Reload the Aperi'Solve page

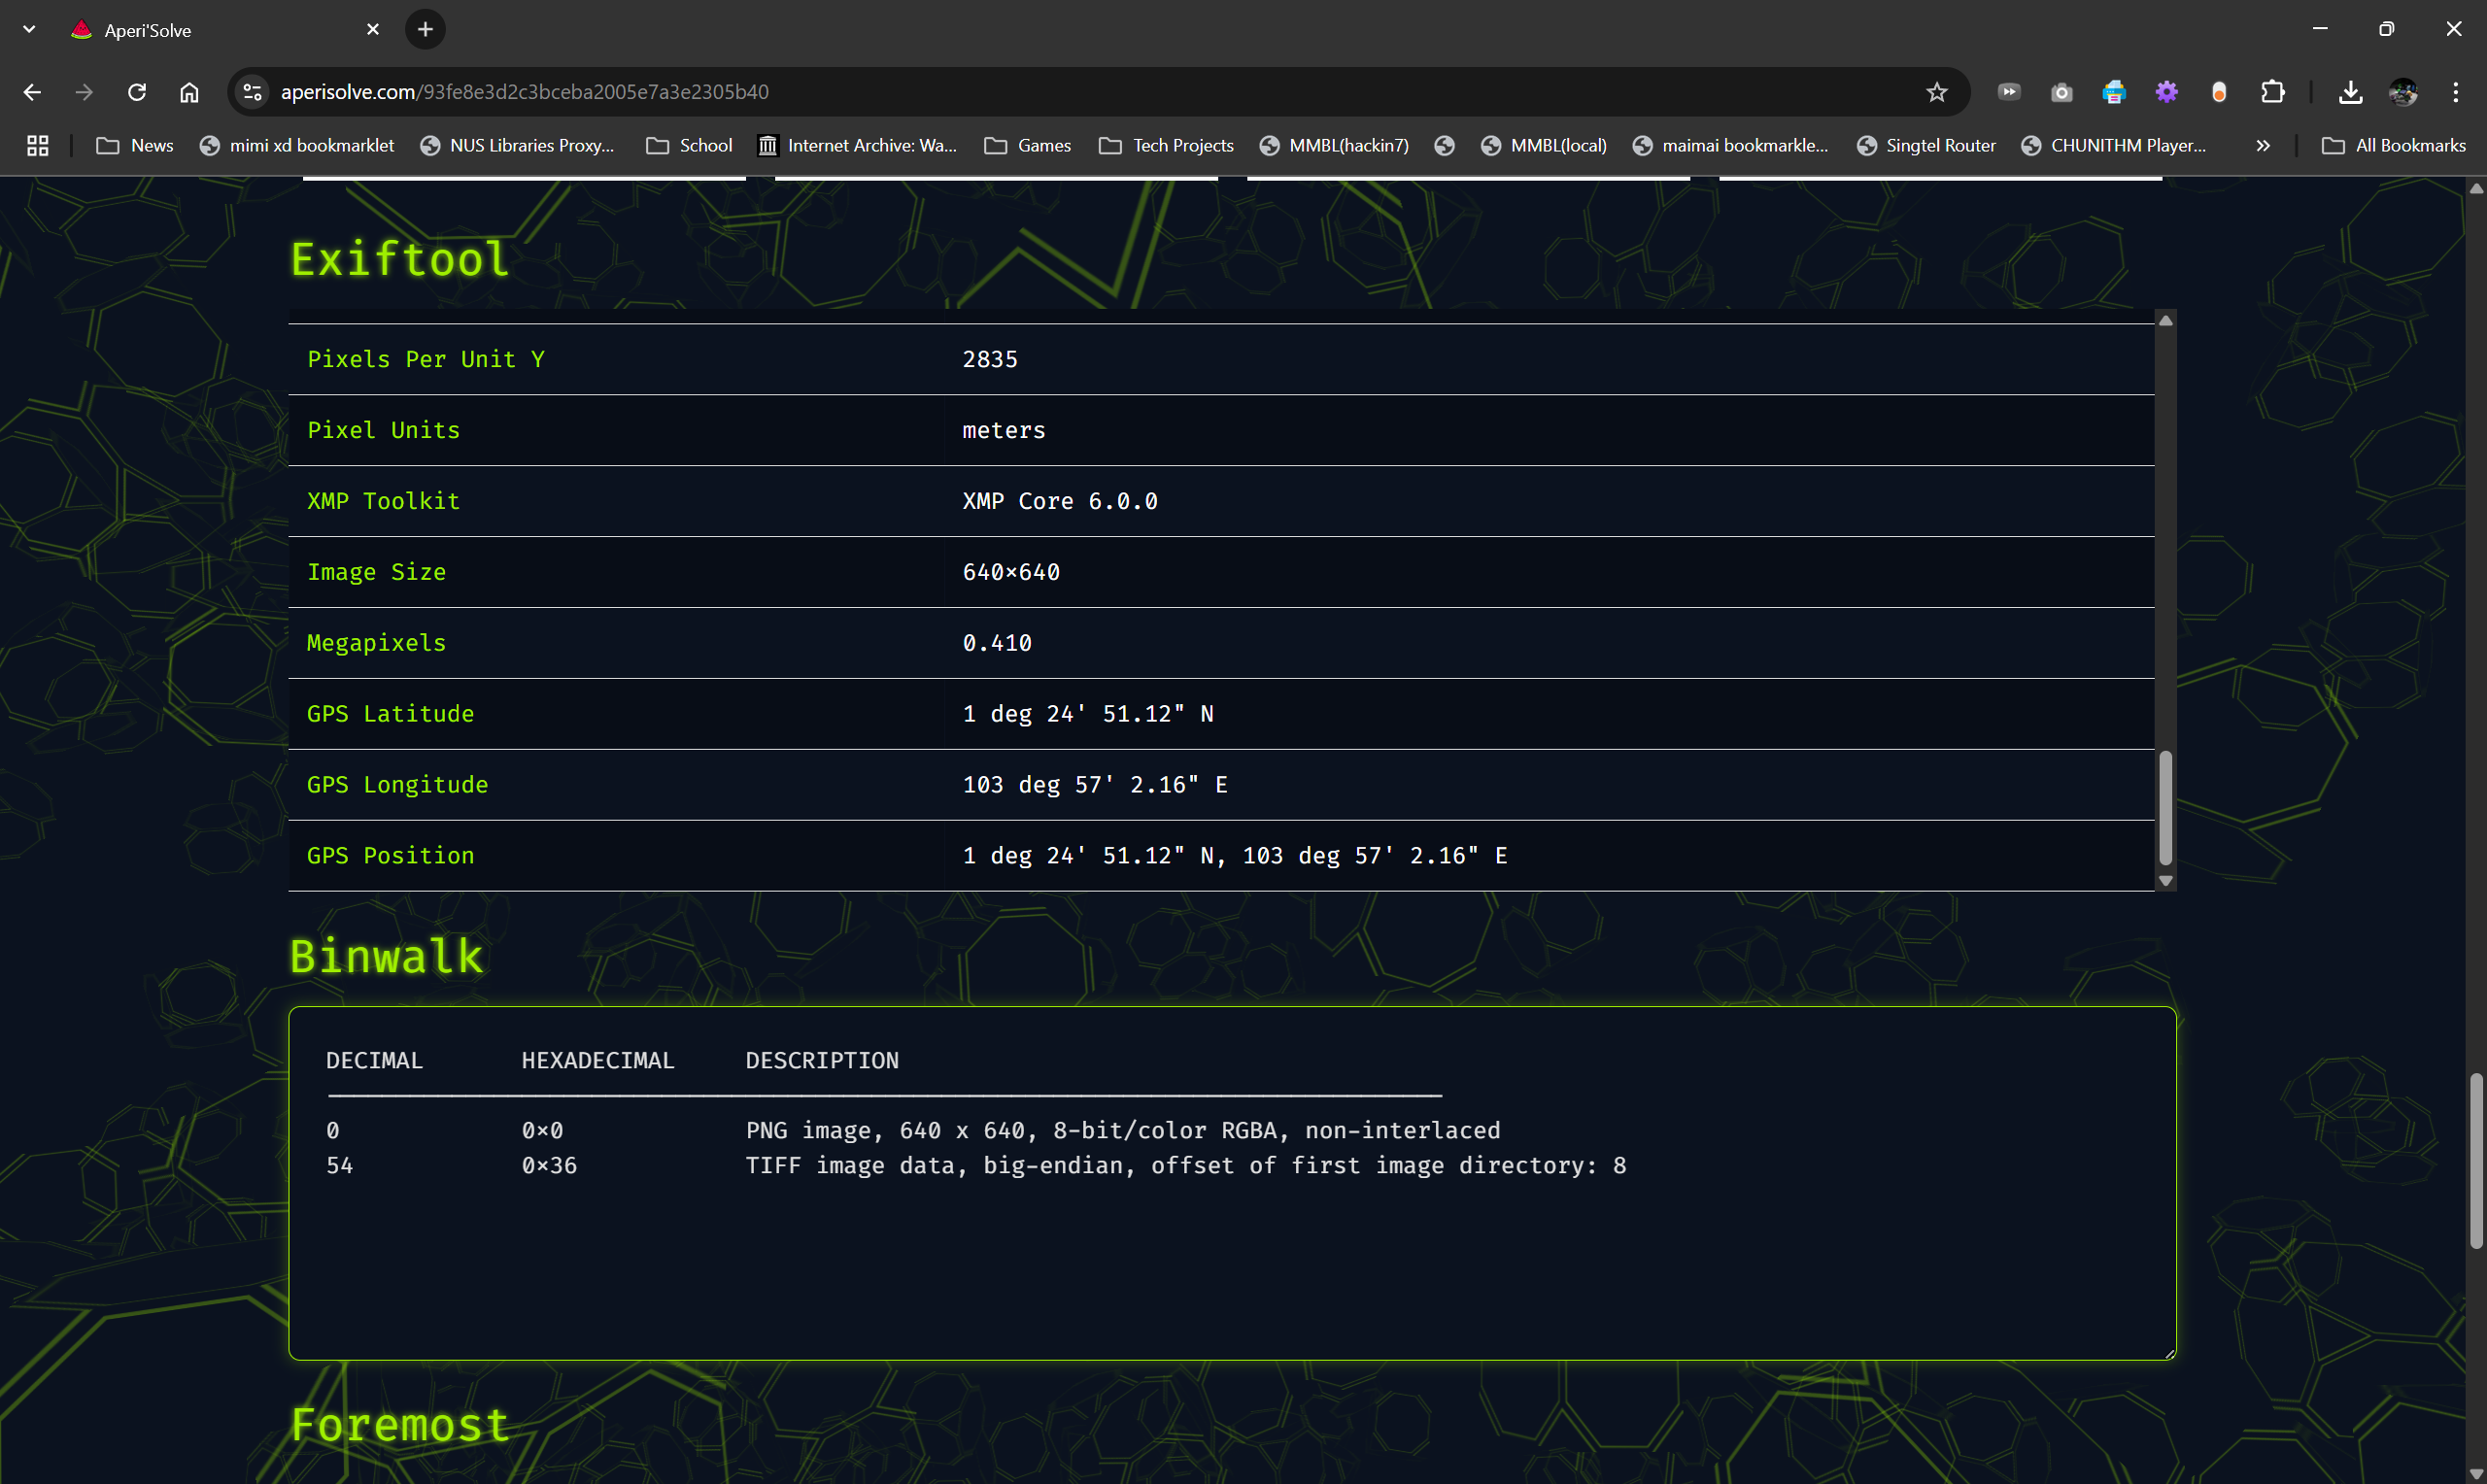tap(137, 92)
